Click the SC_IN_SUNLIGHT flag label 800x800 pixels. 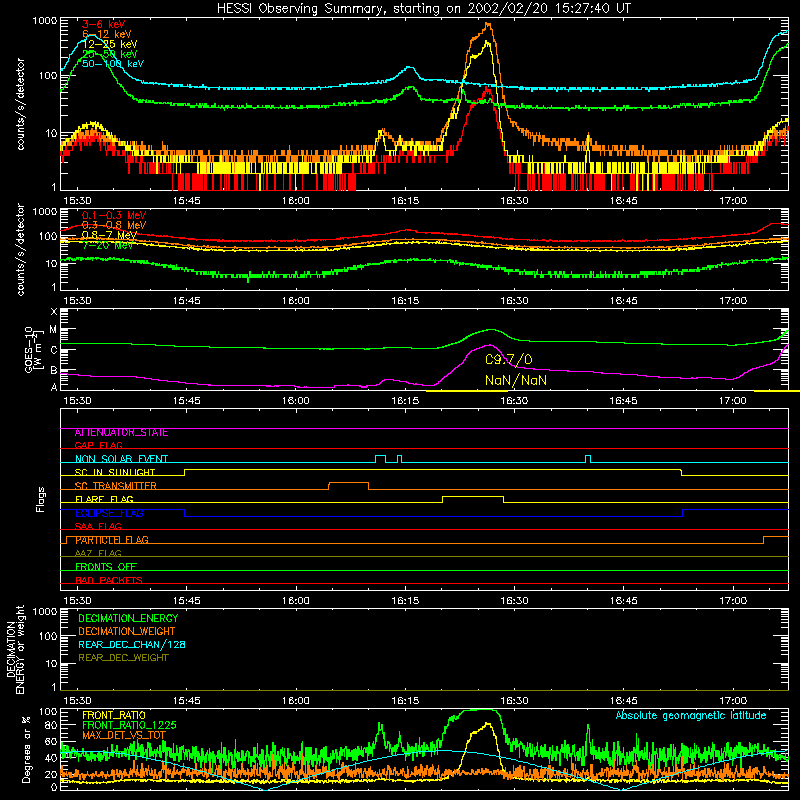click(x=115, y=472)
